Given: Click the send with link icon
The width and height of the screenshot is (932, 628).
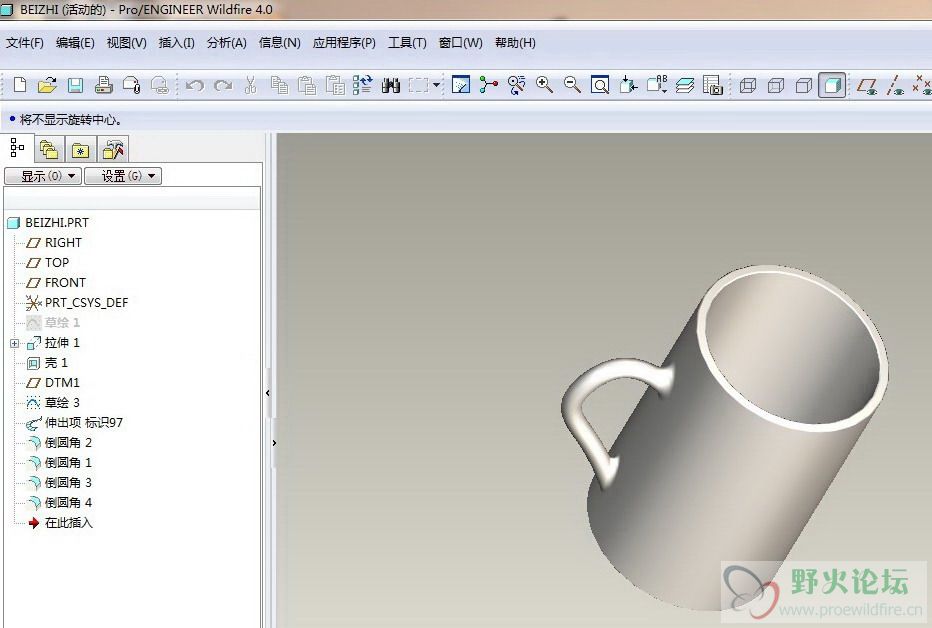Looking at the screenshot, I should click(159, 85).
